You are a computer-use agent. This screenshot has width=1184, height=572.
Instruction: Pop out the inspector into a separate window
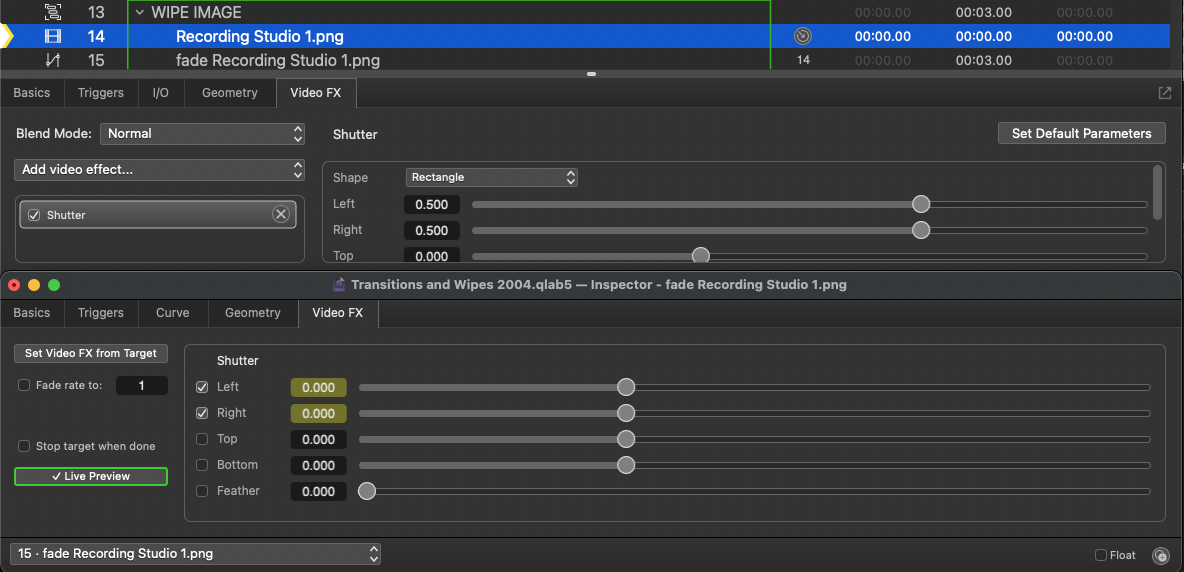click(1165, 93)
